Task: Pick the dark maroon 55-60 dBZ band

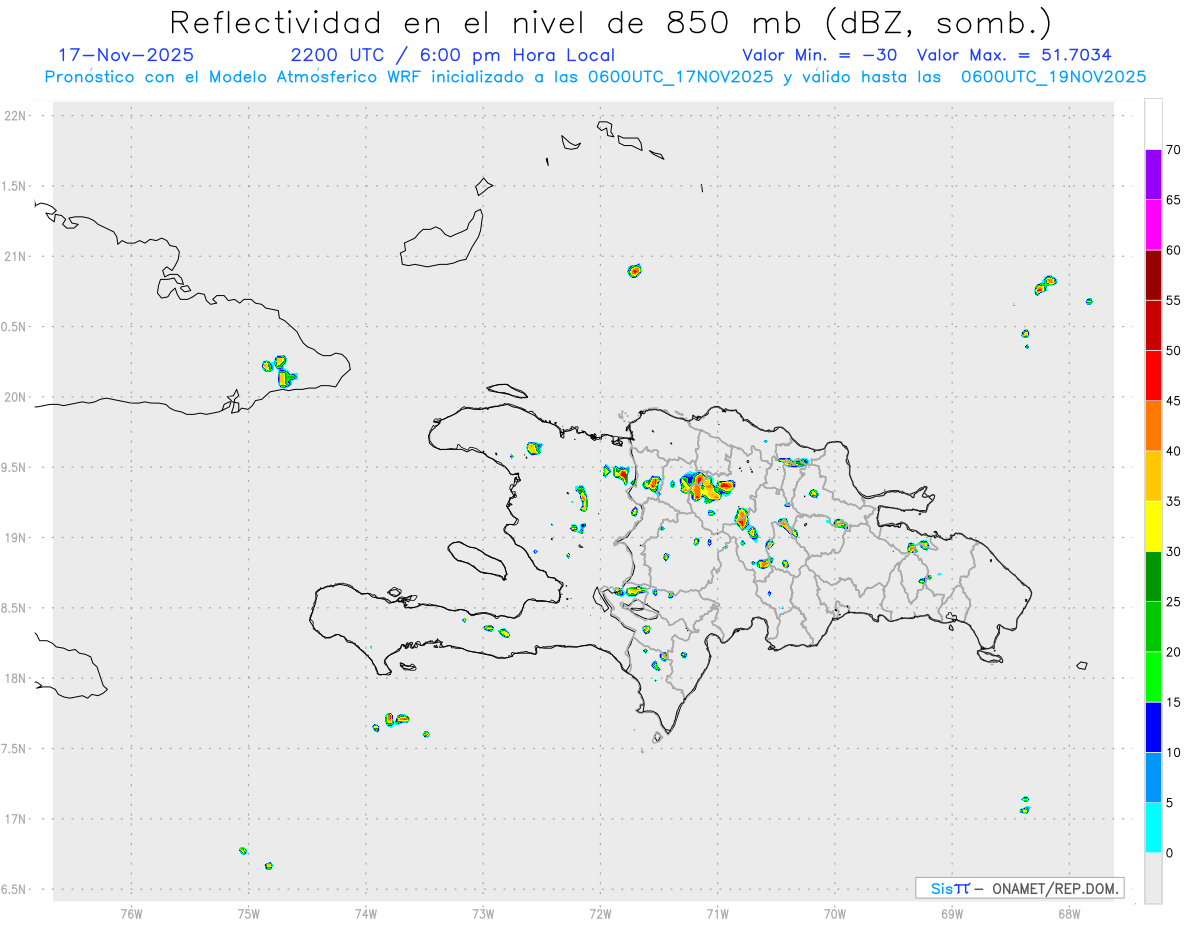Action: click(x=1153, y=275)
